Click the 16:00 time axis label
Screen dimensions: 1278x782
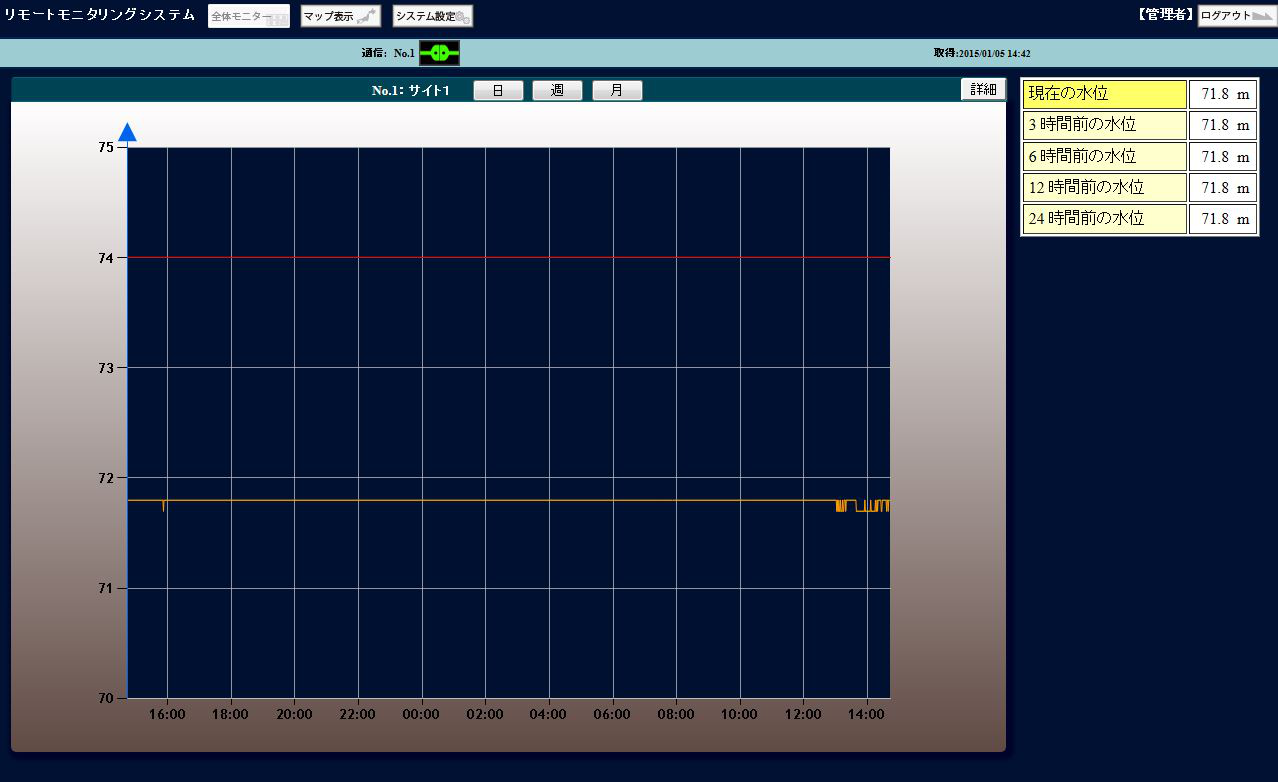pos(167,715)
